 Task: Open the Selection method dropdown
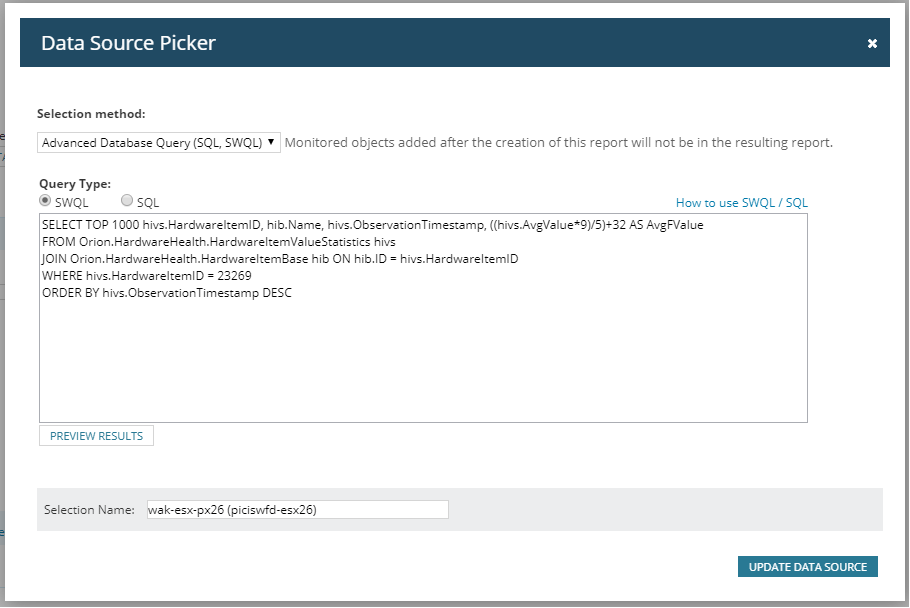(158, 143)
